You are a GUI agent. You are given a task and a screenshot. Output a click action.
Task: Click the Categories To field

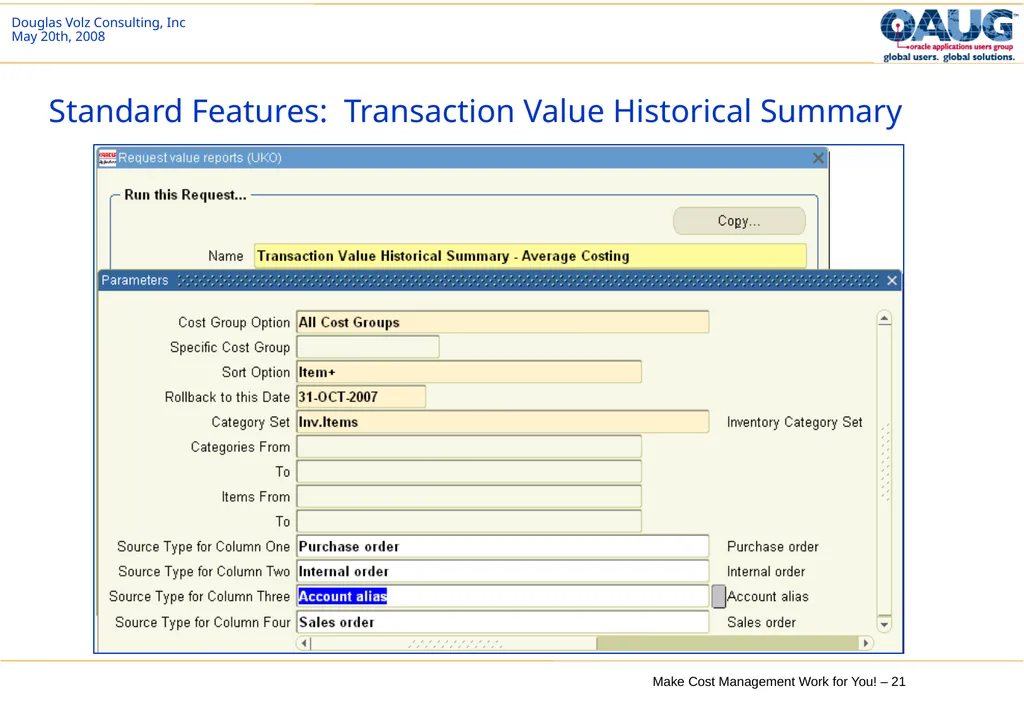click(469, 472)
